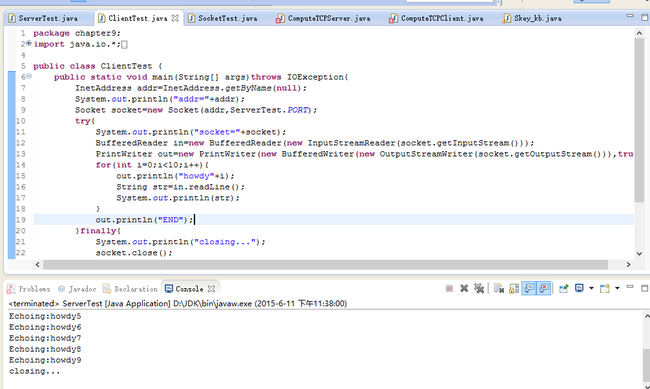
Task: Remove all terminated launches
Action: [479, 288]
